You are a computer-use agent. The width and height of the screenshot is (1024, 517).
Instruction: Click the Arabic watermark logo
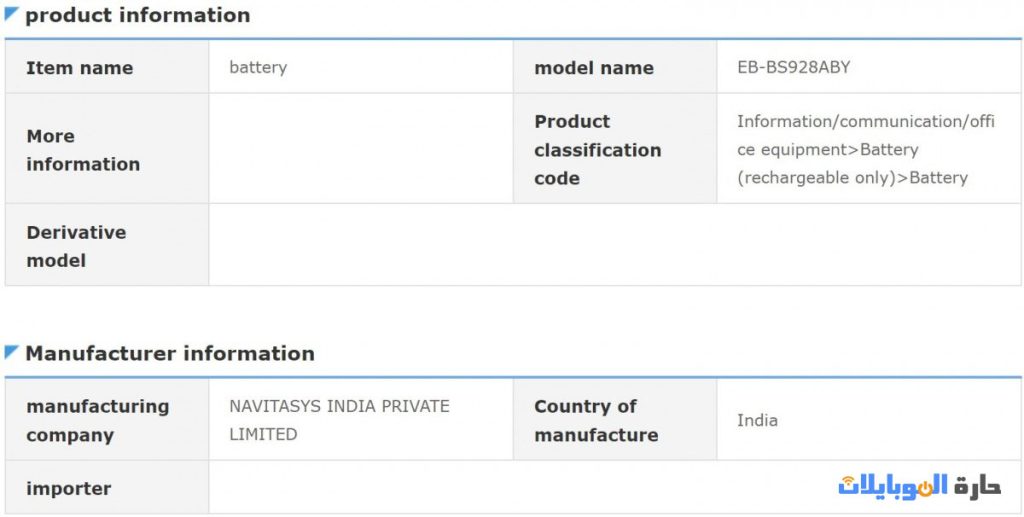919,487
